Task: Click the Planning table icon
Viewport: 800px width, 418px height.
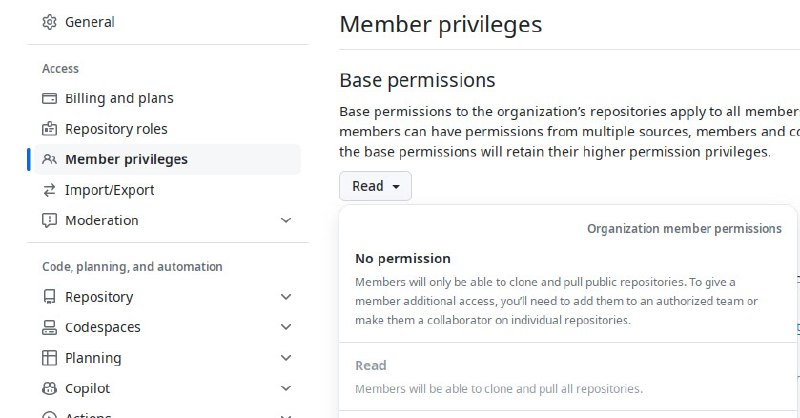Action: (x=49, y=358)
